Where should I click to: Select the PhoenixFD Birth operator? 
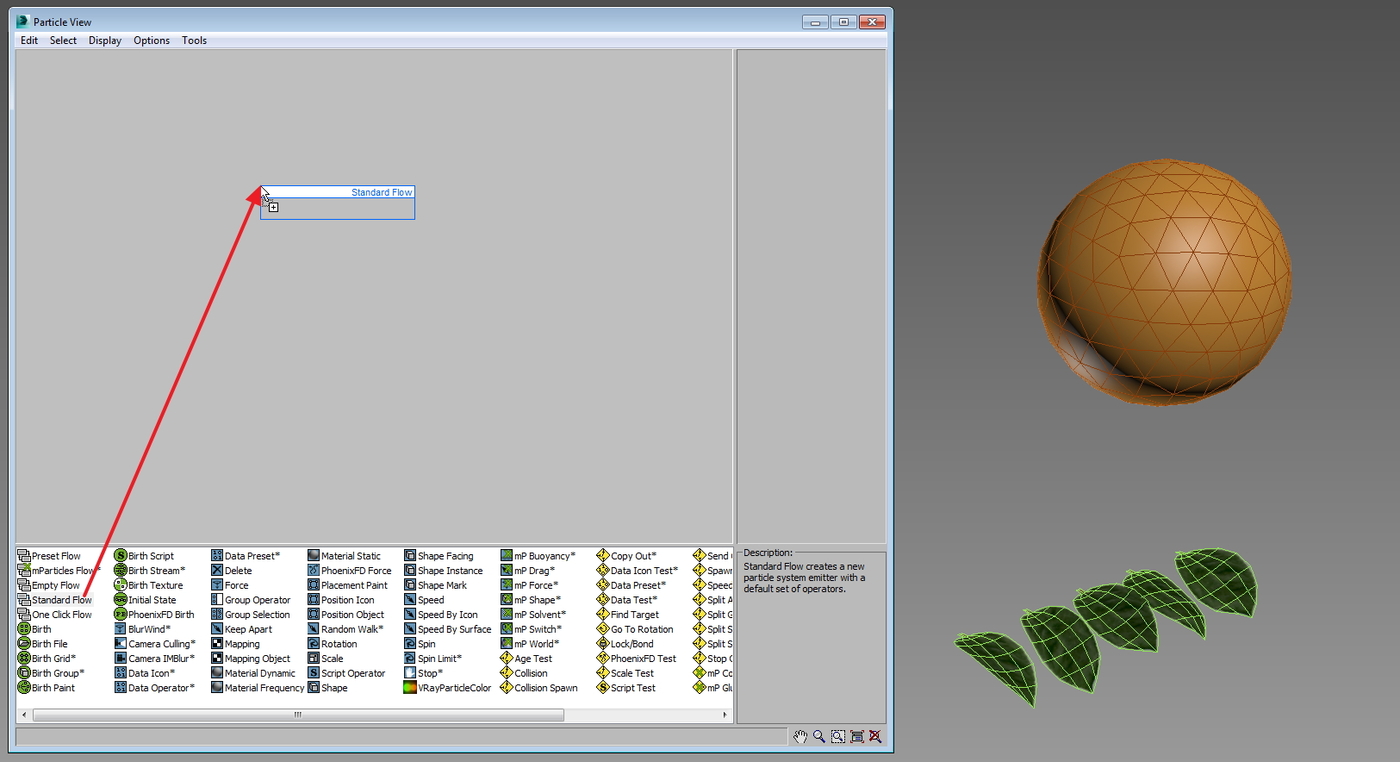pyautogui.click(x=154, y=615)
